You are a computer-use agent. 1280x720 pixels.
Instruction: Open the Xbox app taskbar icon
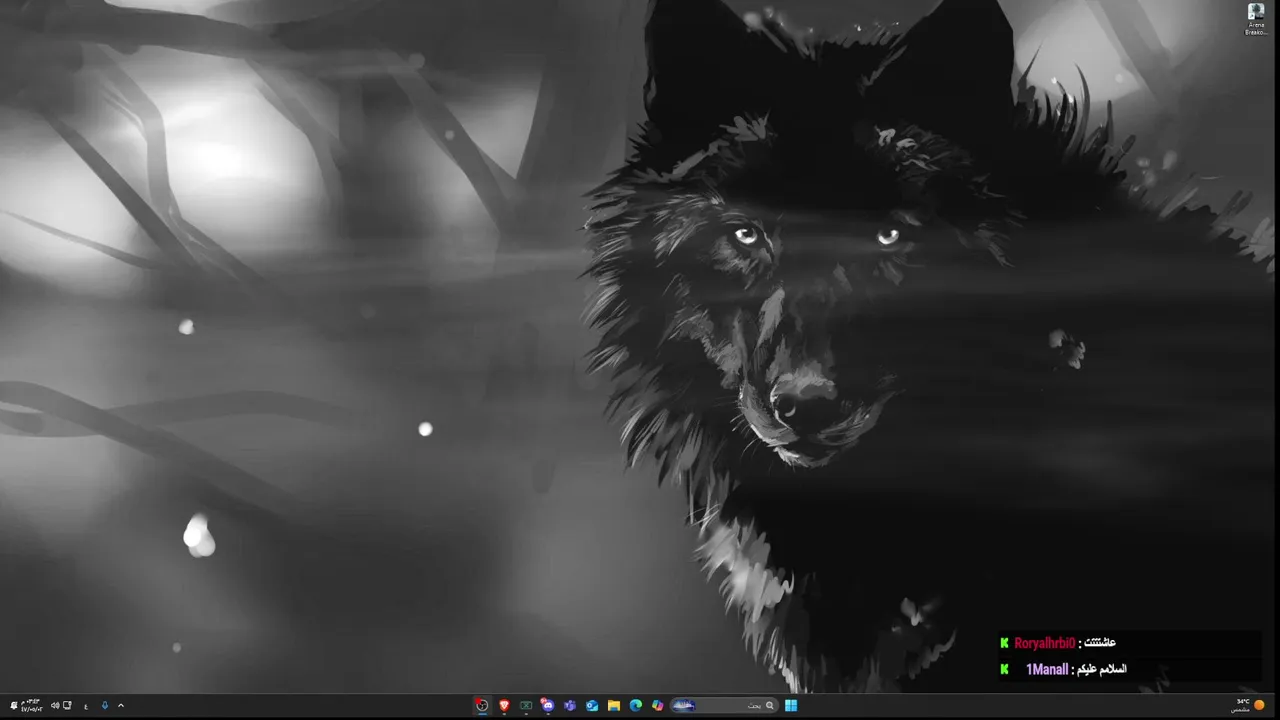point(526,705)
